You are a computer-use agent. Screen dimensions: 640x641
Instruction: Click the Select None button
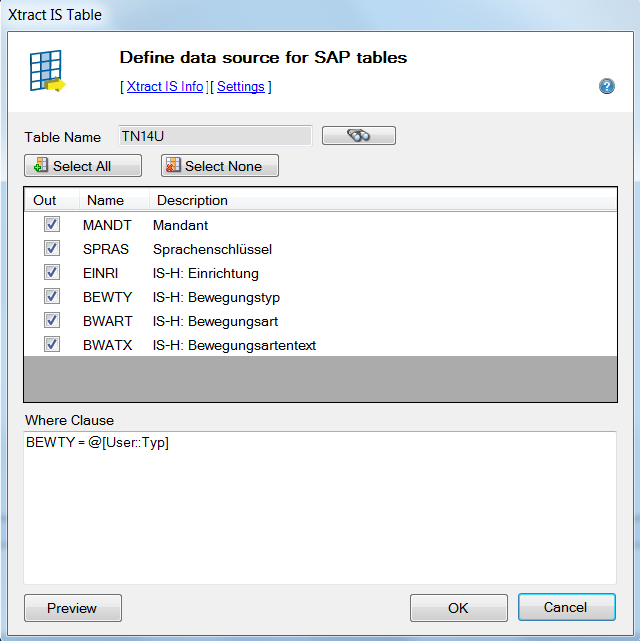[x=220, y=166]
